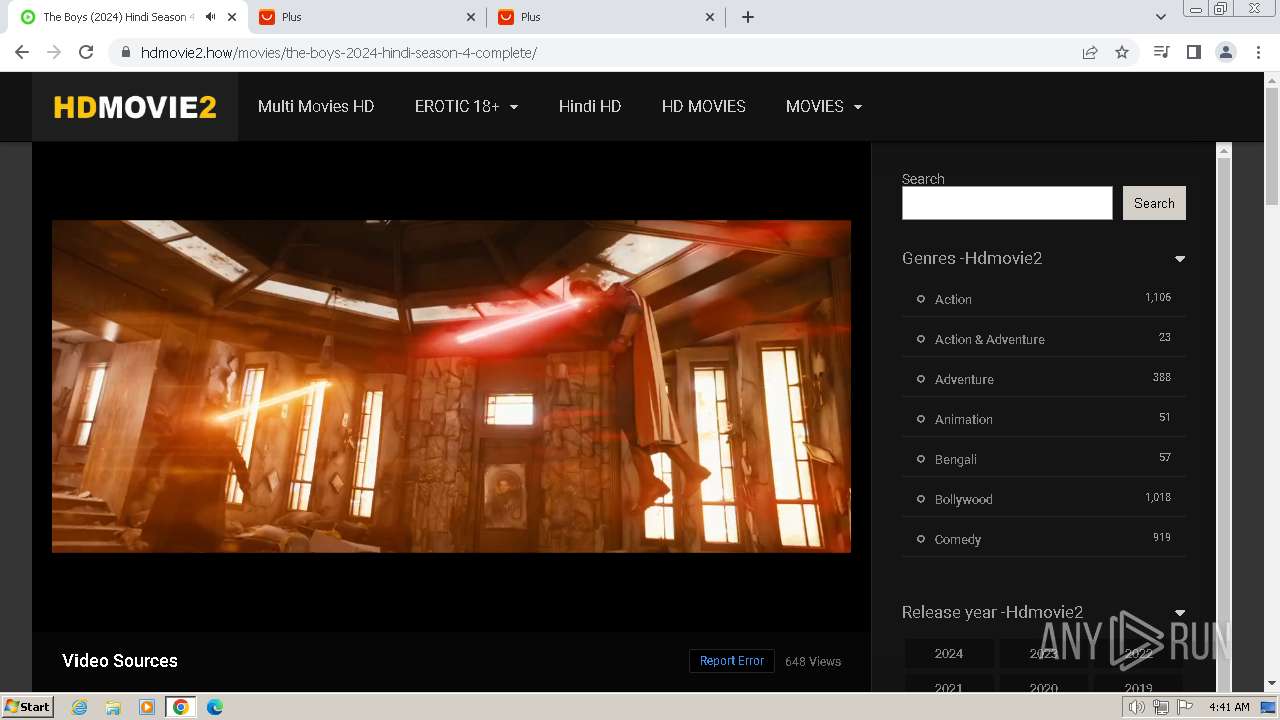Screen dimensions: 1280x720
Task: Open the tab search chevron
Action: (x=1161, y=17)
